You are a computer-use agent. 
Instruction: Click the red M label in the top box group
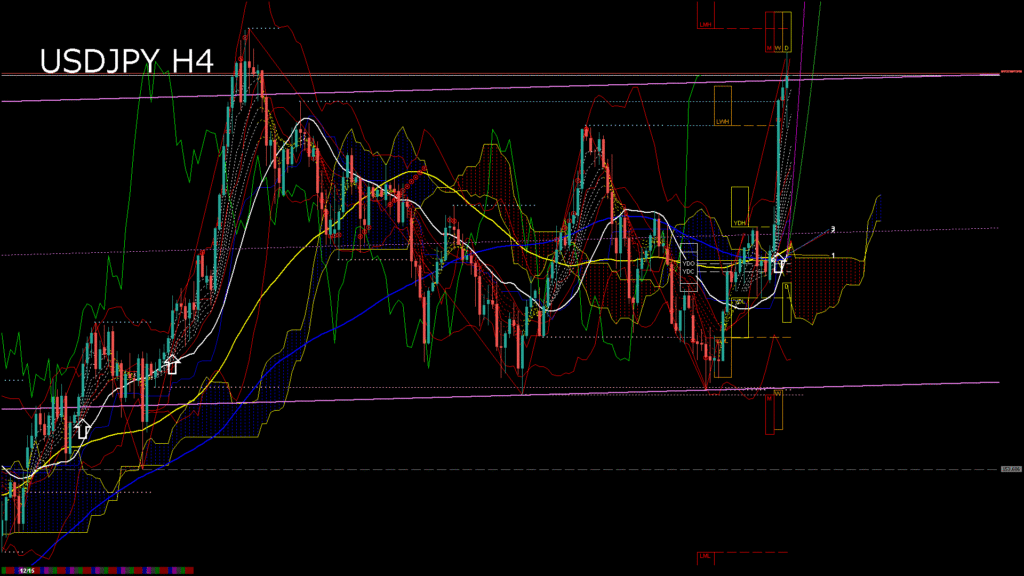pos(769,47)
